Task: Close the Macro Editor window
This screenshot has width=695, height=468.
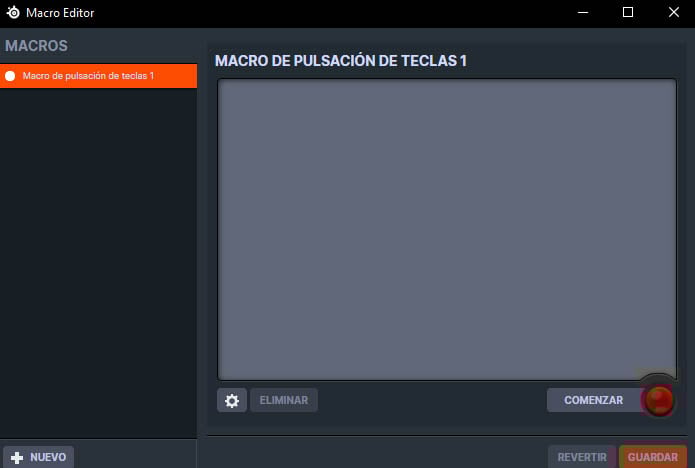Action: 674,12
